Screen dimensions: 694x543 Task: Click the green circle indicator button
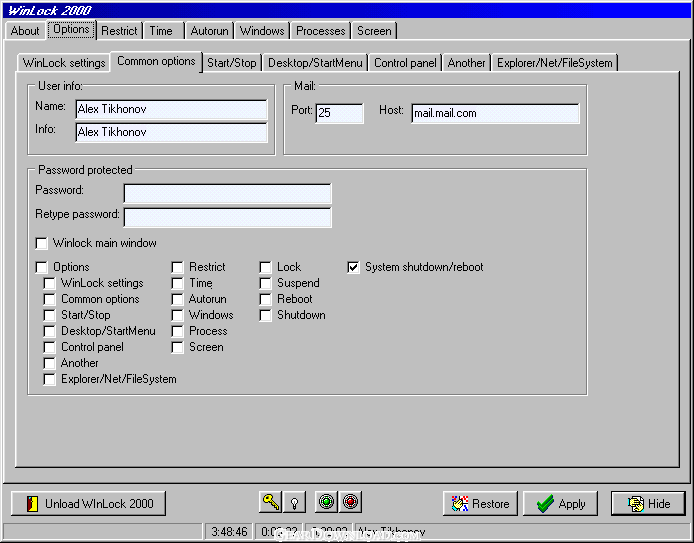[x=326, y=502]
